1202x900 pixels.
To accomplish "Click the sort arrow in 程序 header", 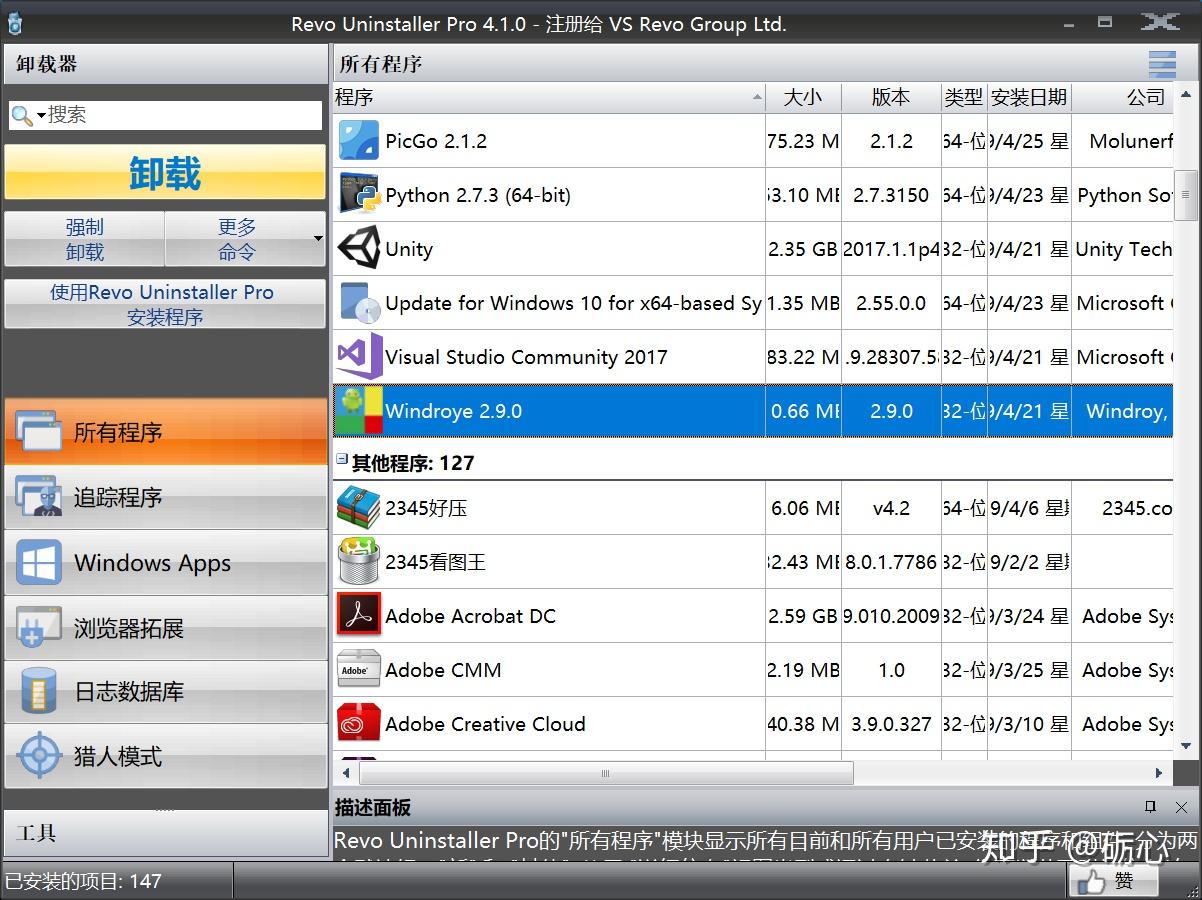I will click(x=756, y=97).
